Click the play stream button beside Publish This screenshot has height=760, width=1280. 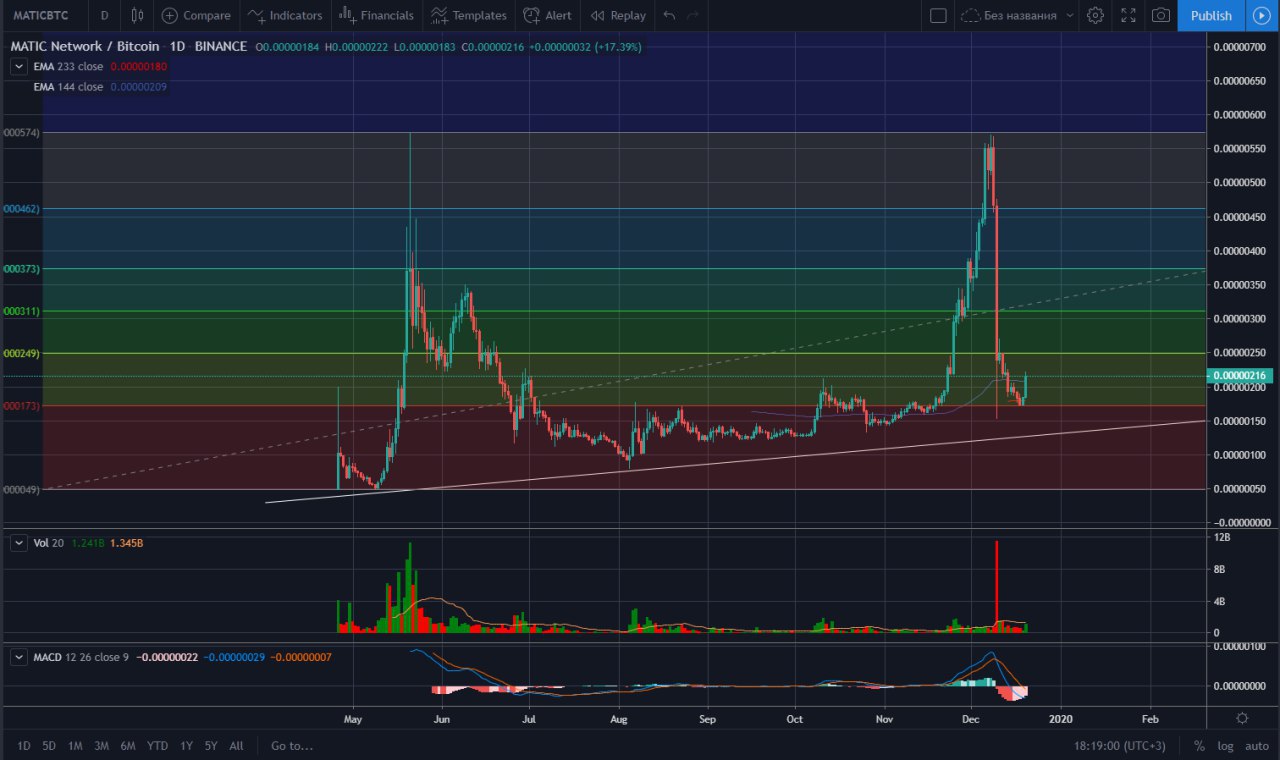pyautogui.click(x=1260, y=15)
